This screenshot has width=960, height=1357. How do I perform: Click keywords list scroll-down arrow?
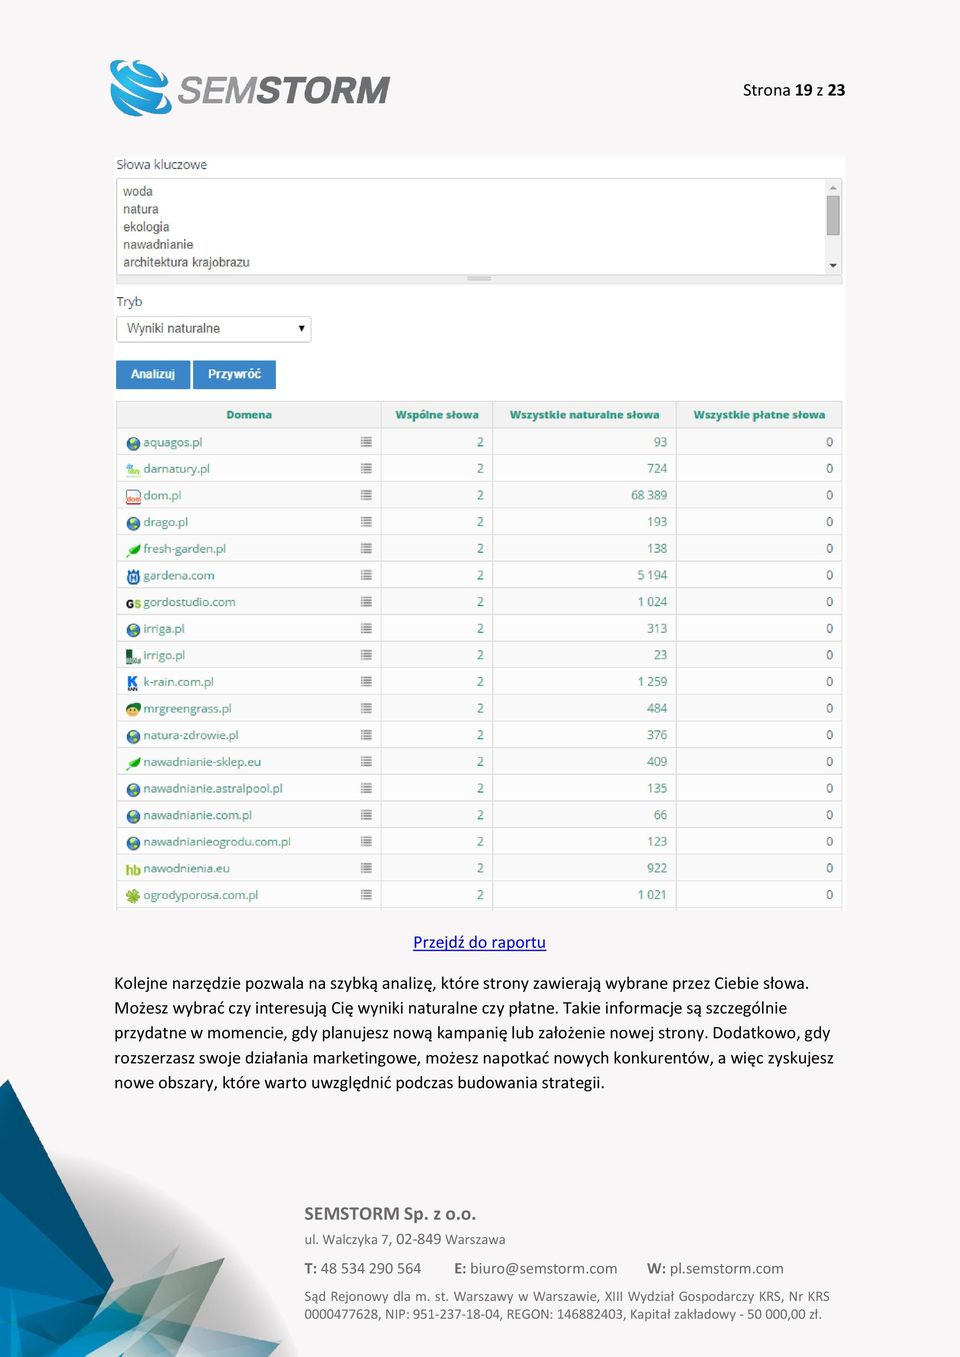point(833,266)
